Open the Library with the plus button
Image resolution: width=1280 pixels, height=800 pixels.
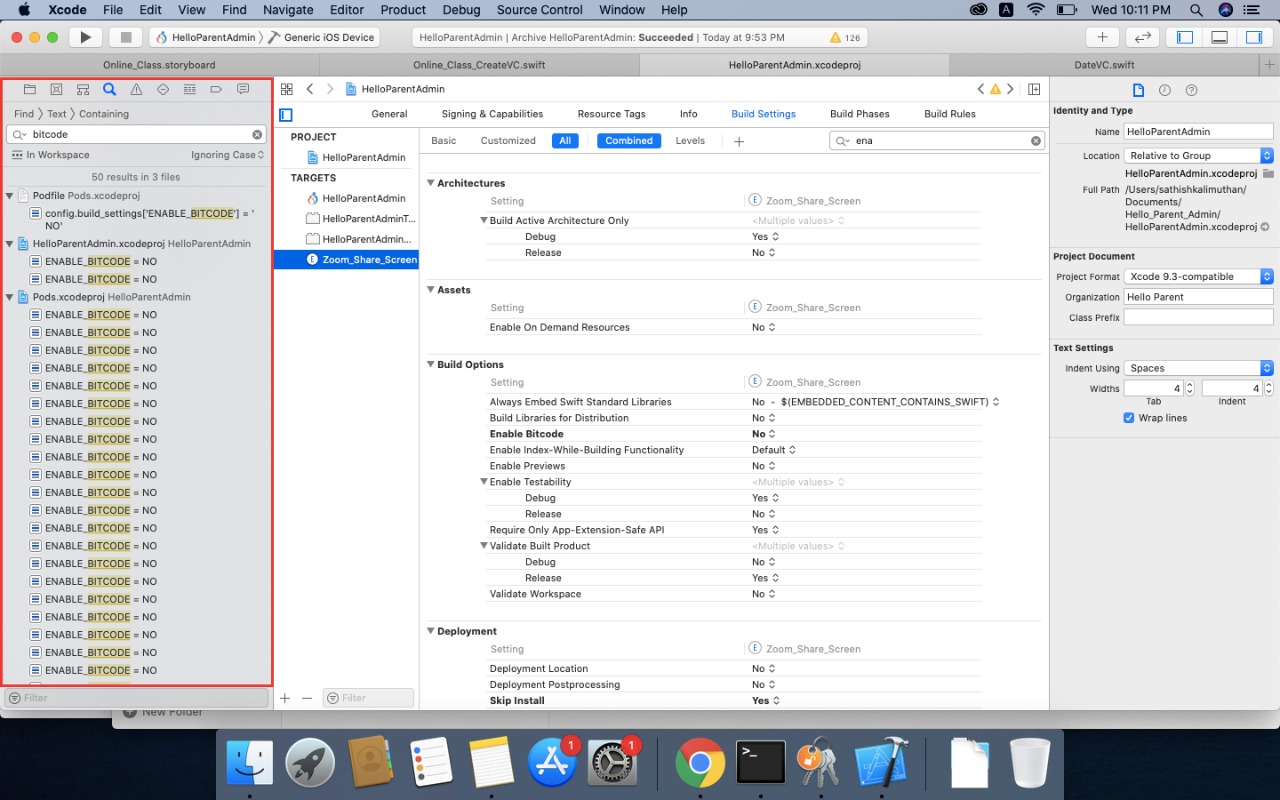(x=1102, y=37)
